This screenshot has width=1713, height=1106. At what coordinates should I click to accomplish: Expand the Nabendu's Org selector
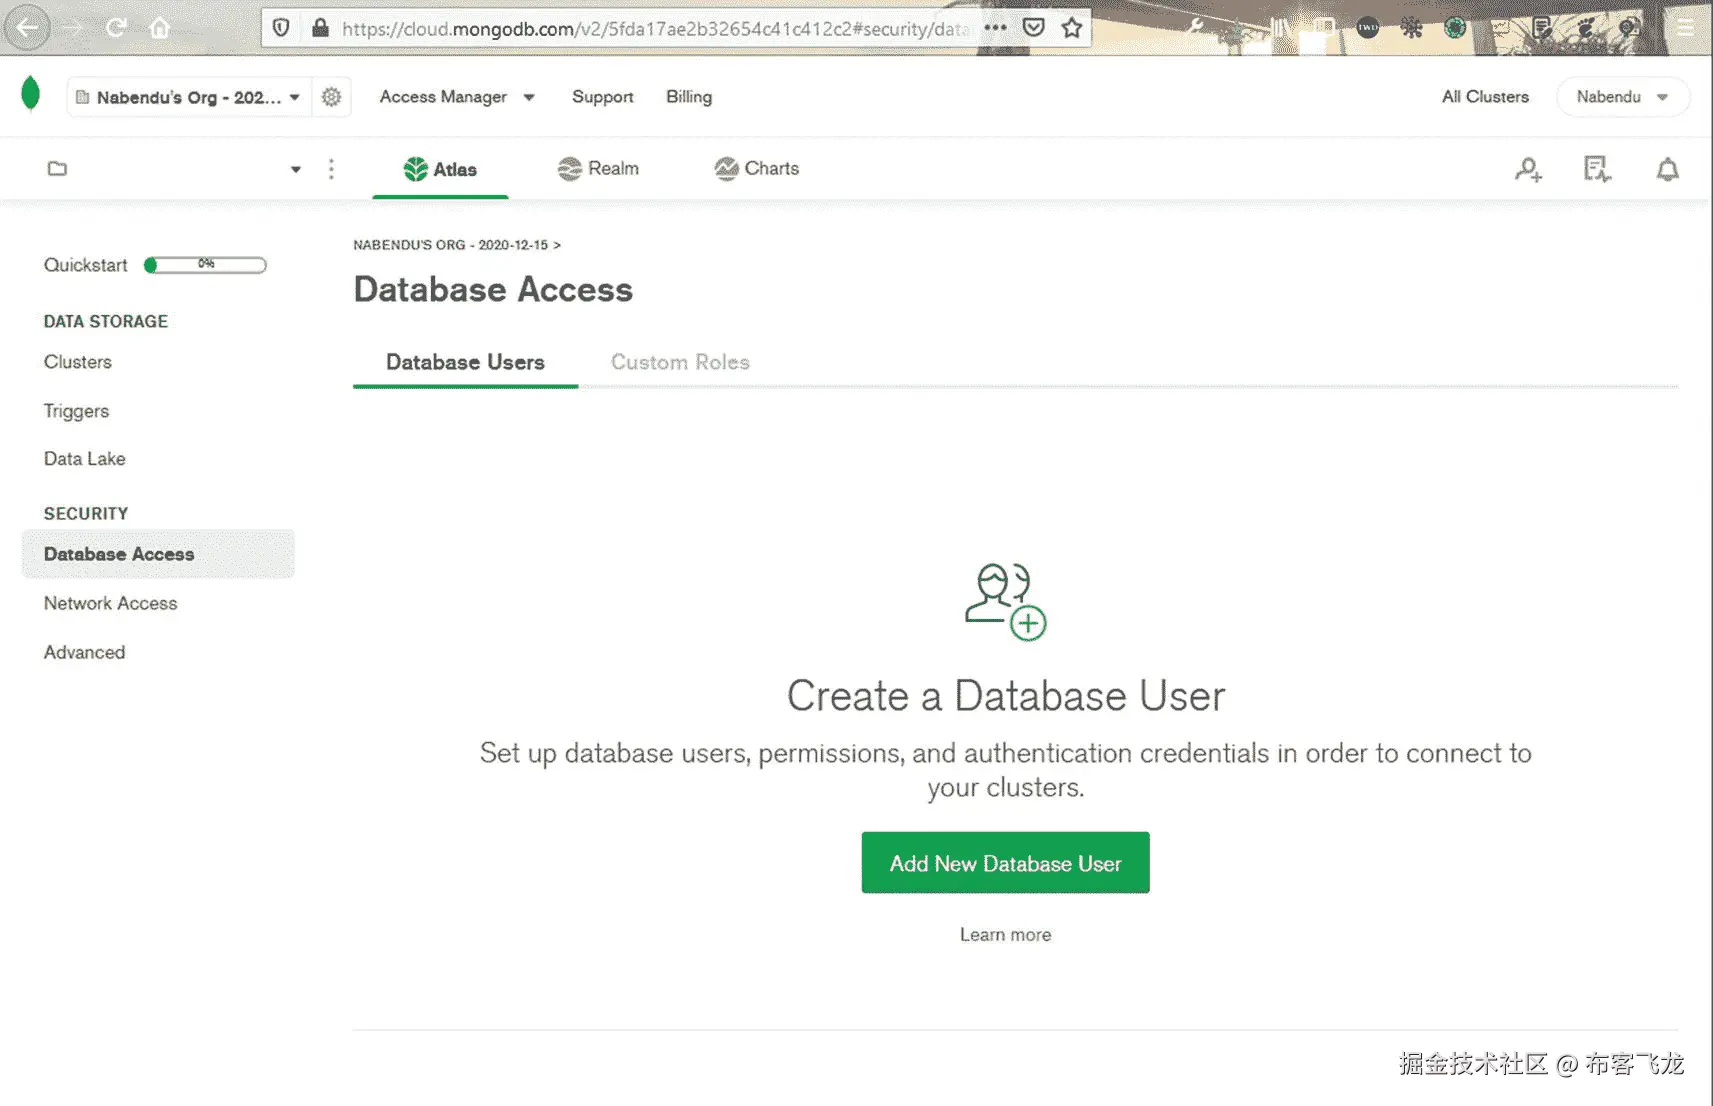[x=188, y=97]
